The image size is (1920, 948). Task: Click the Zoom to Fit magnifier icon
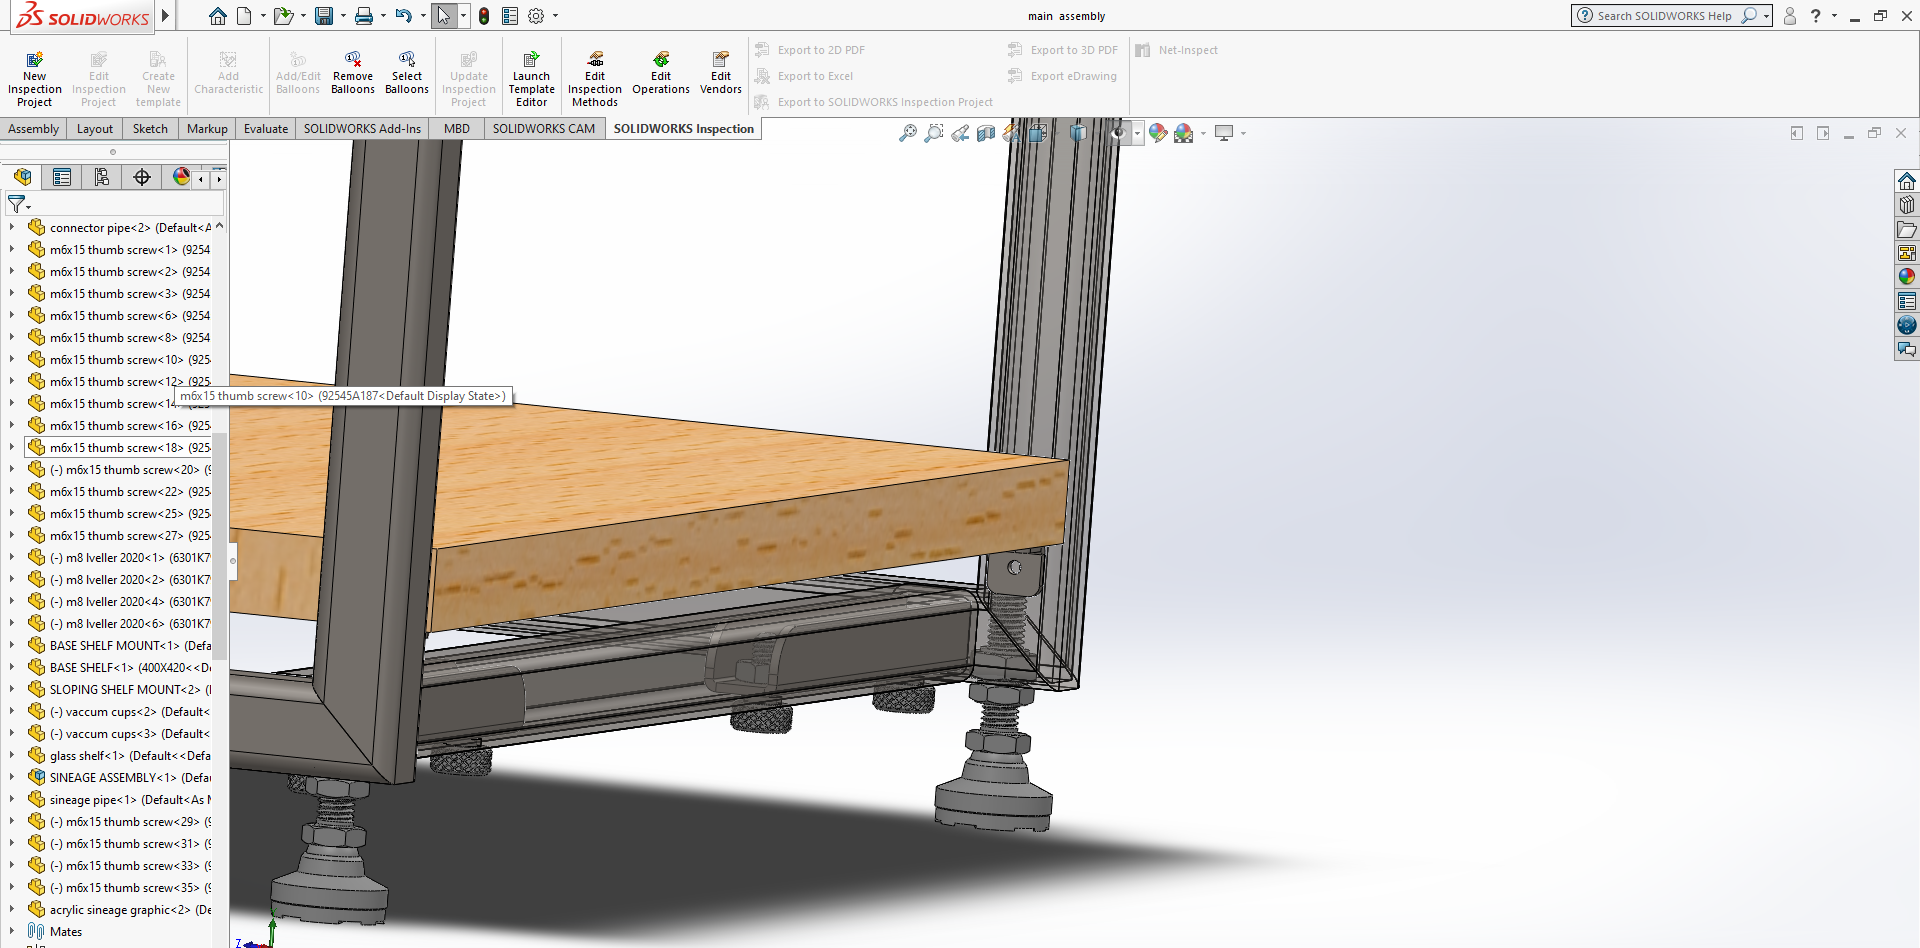tap(907, 133)
